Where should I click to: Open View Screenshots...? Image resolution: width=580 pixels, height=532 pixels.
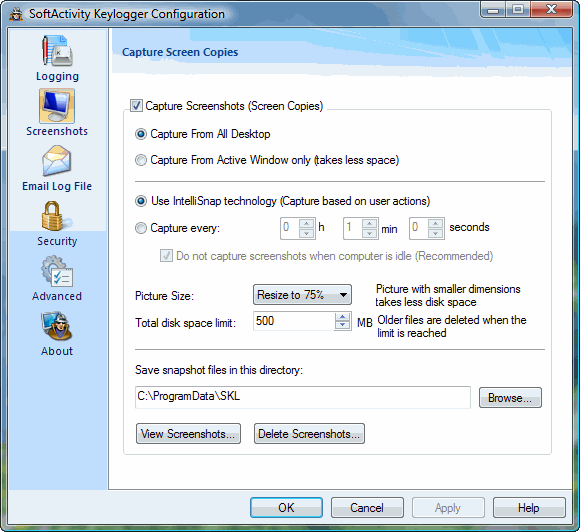pyautogui.click(x=188, y=434)
